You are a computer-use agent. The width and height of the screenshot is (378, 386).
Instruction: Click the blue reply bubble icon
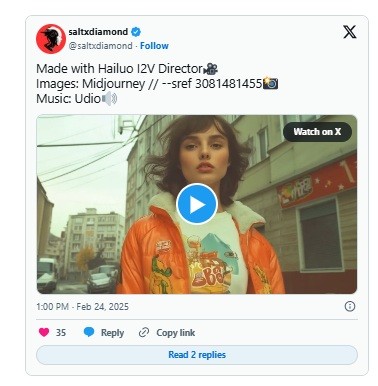[89, 332]
